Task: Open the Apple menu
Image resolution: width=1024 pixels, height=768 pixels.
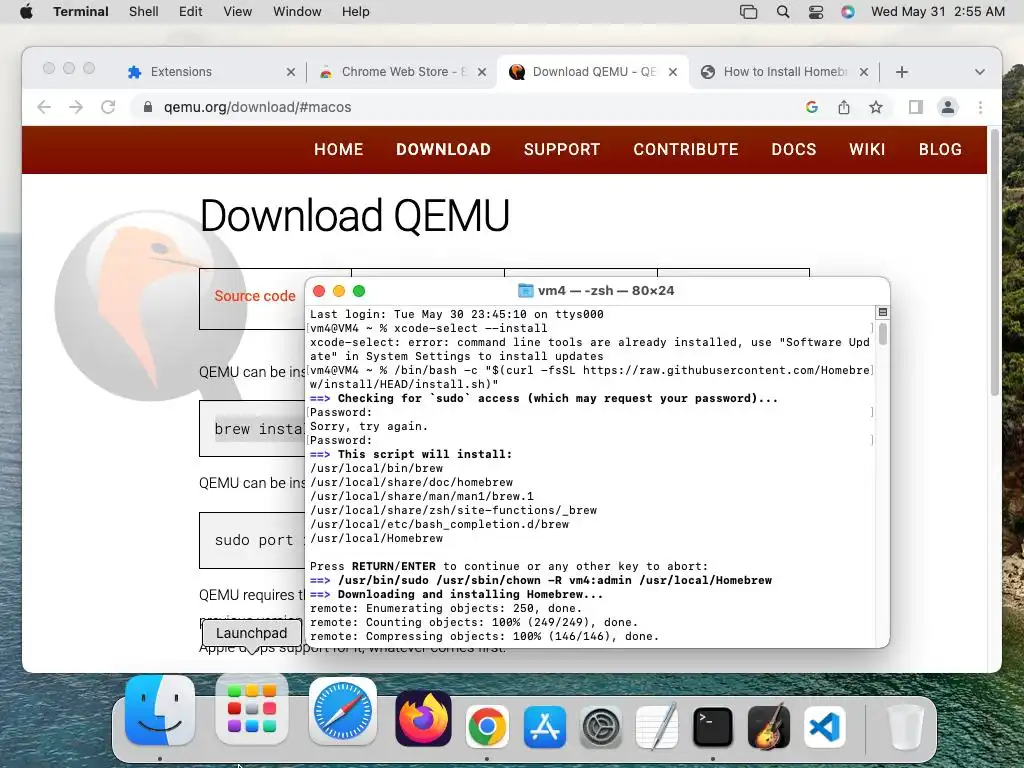Action: 26,12
